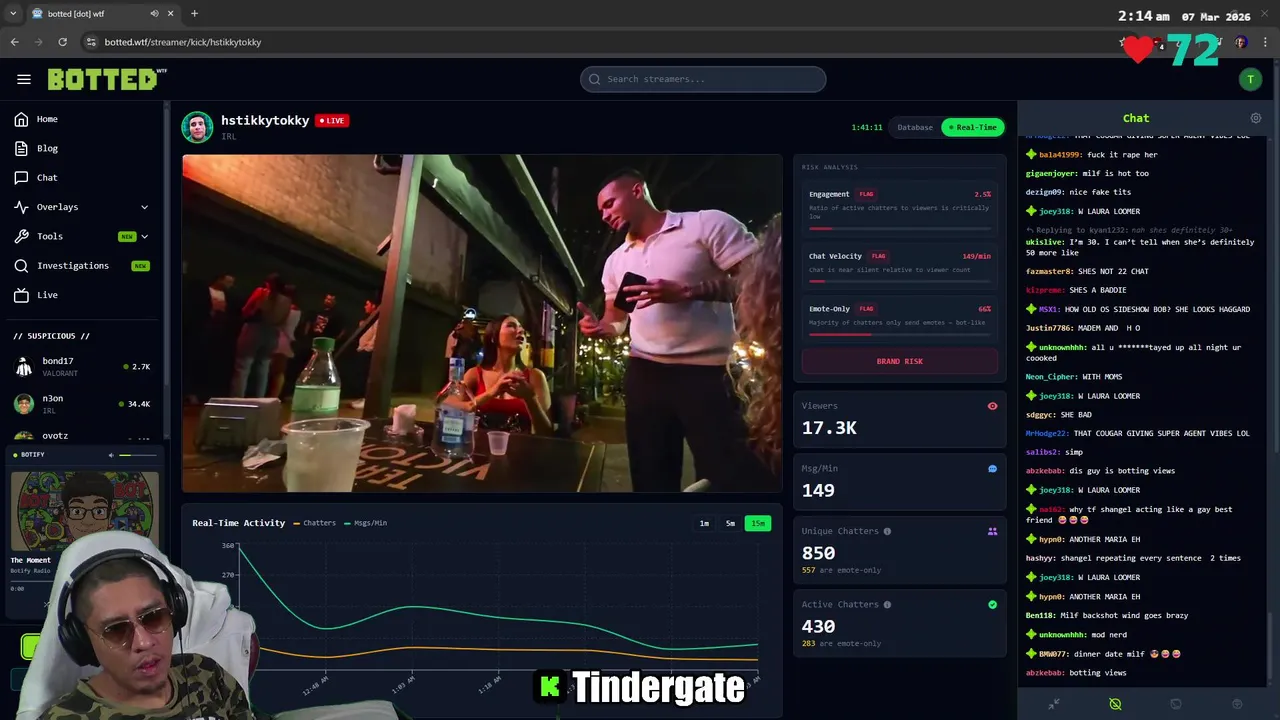Click Unique Chatters info icon

point(887,531)
